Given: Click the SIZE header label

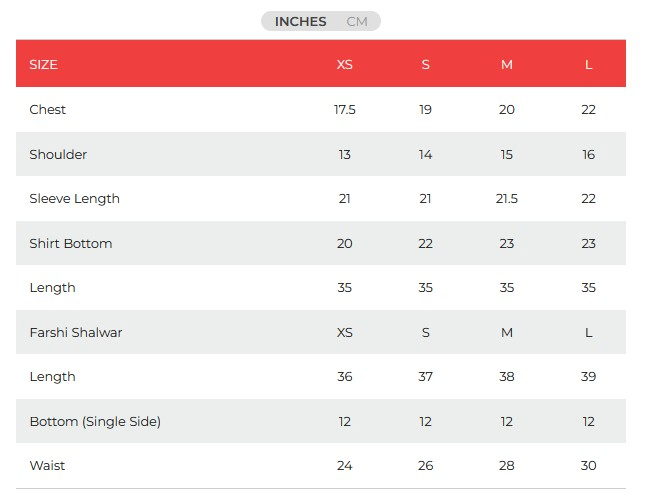Looking at the screenshot, I should [x=44, y=65].
